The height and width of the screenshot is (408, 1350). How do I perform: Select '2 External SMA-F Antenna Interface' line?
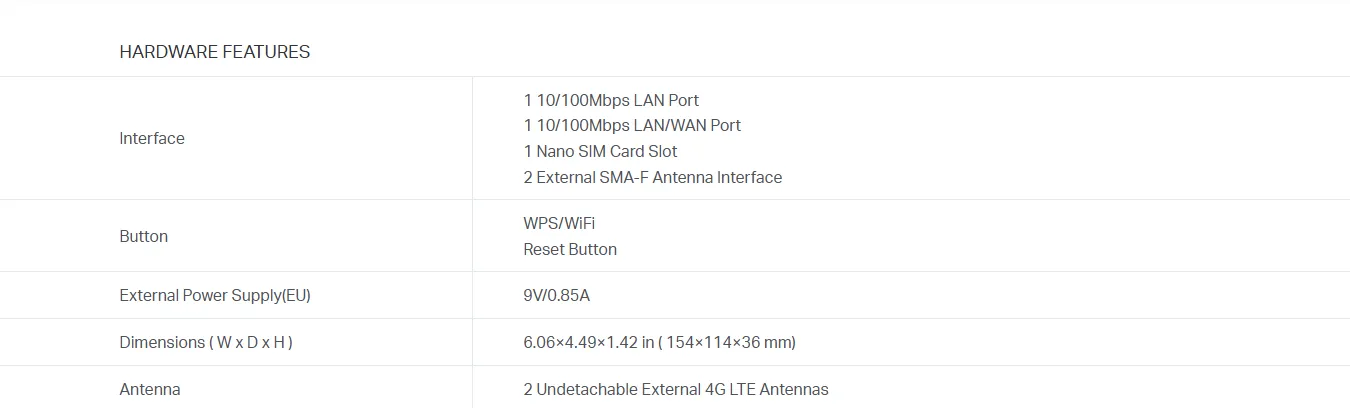[652, 178]
